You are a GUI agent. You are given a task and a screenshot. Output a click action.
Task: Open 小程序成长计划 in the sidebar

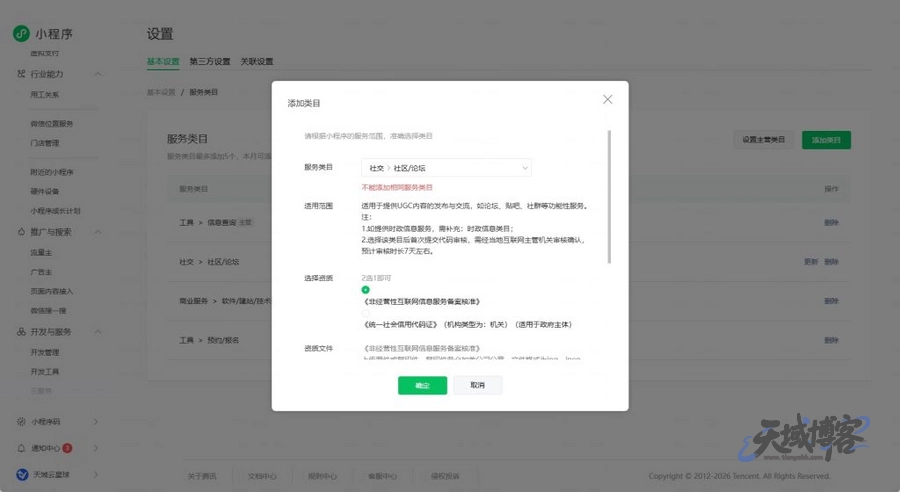(x=55, y=211)
